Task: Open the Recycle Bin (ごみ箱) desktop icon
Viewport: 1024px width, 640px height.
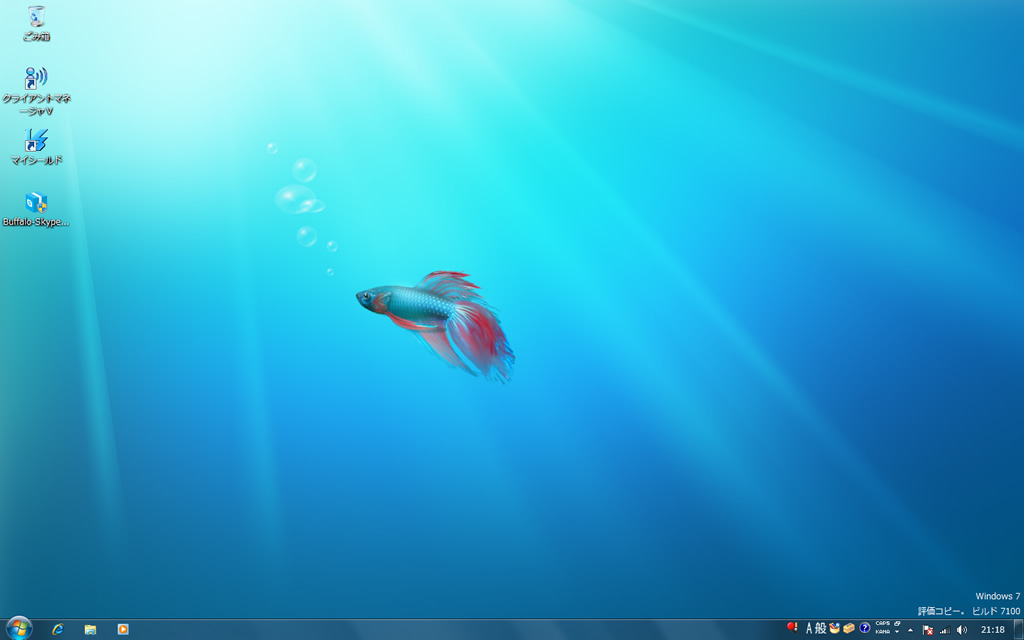Action: coord(37,23)
